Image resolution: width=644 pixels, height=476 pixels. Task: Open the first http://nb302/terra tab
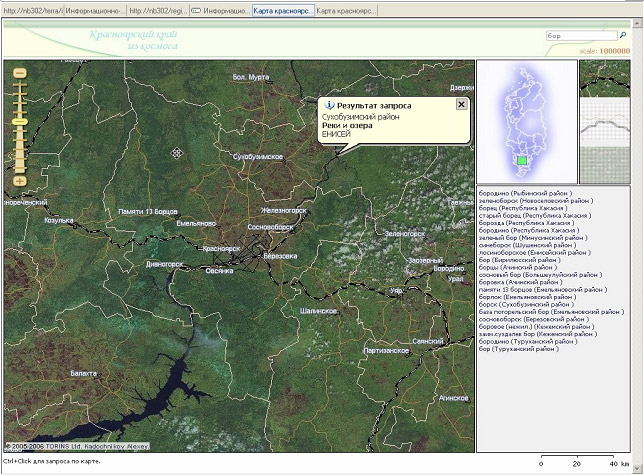[x=32, y=11]
